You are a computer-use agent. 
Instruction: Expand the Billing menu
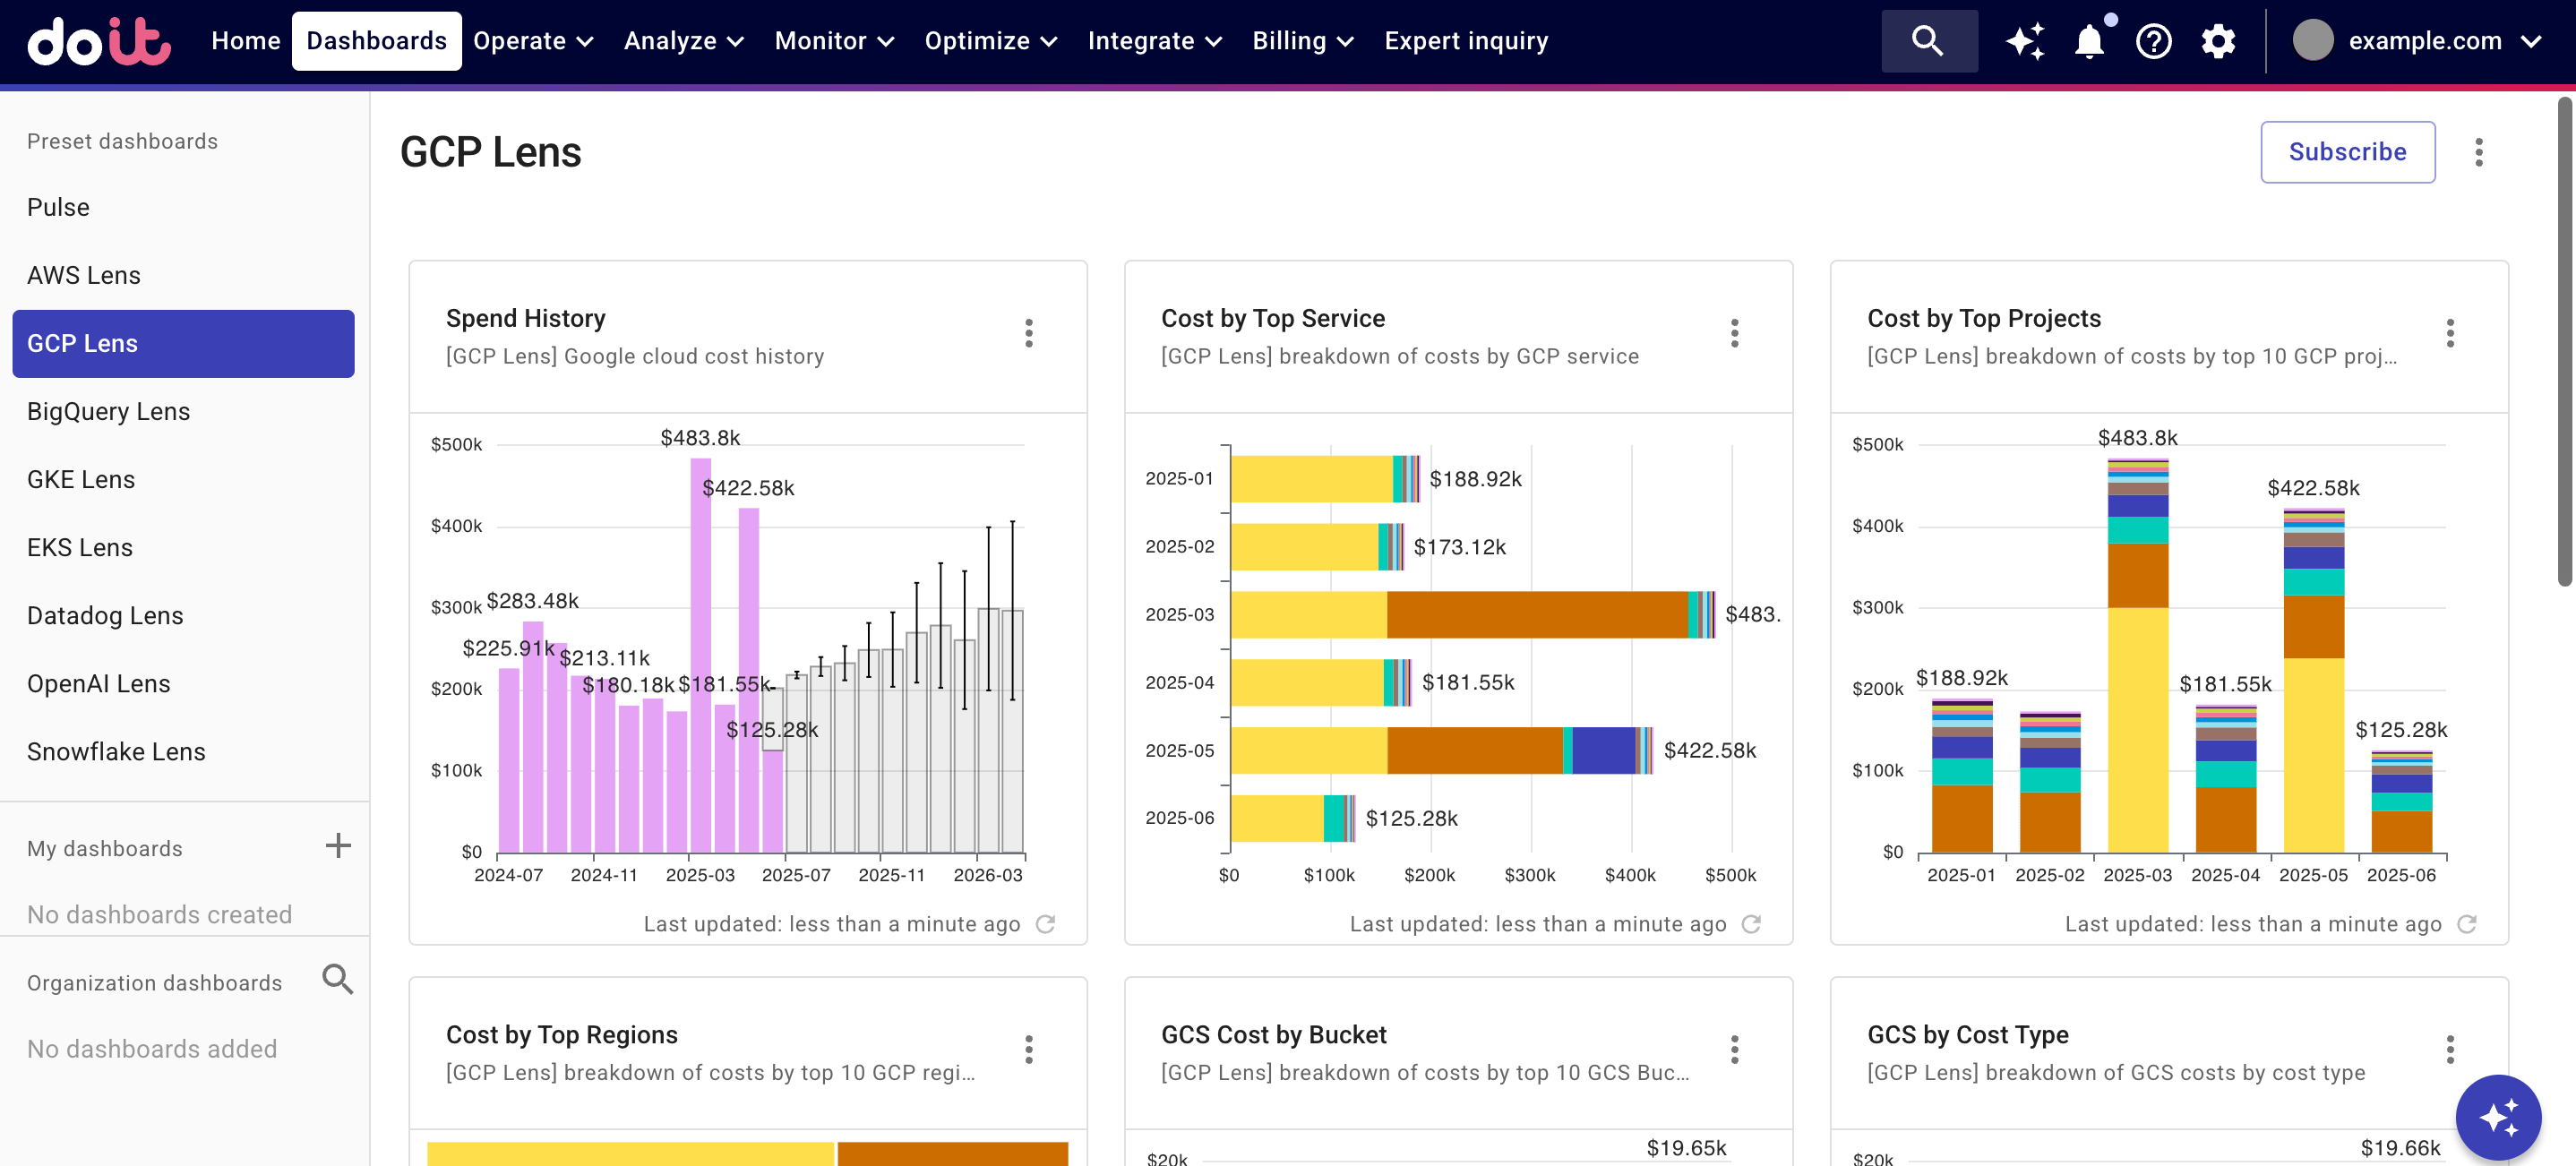coord(1302,41)
